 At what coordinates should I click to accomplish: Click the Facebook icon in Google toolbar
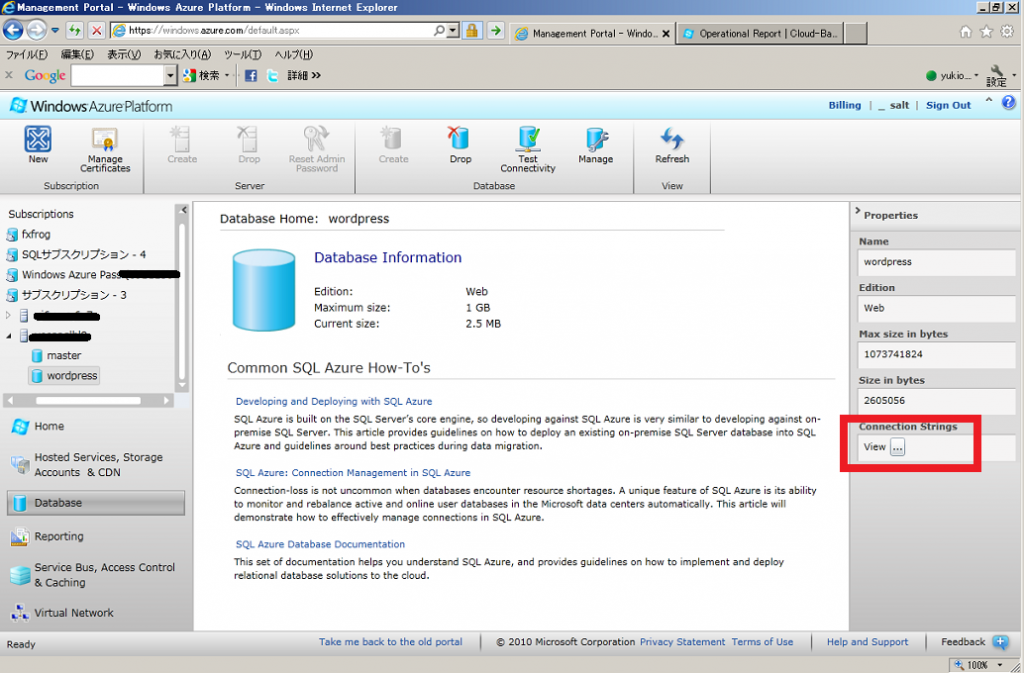(251, 75)
